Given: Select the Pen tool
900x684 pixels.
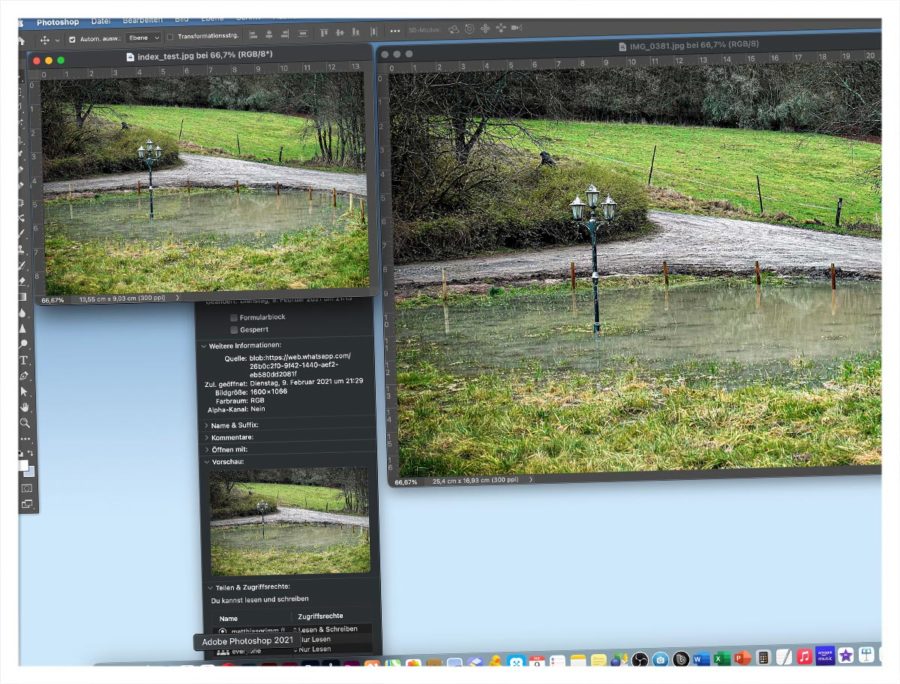Looking at the screenshot, I should tap(24, 376).
